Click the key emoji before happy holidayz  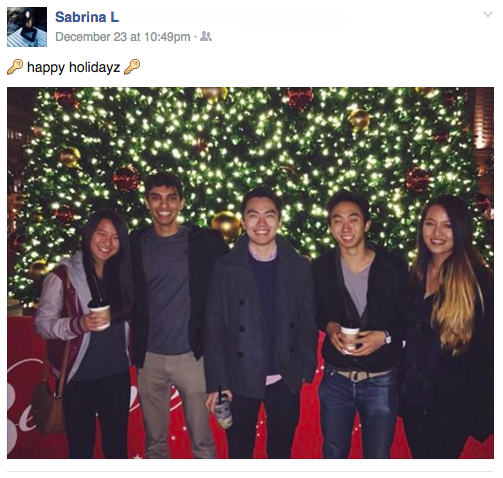click(x=15, y=67)
